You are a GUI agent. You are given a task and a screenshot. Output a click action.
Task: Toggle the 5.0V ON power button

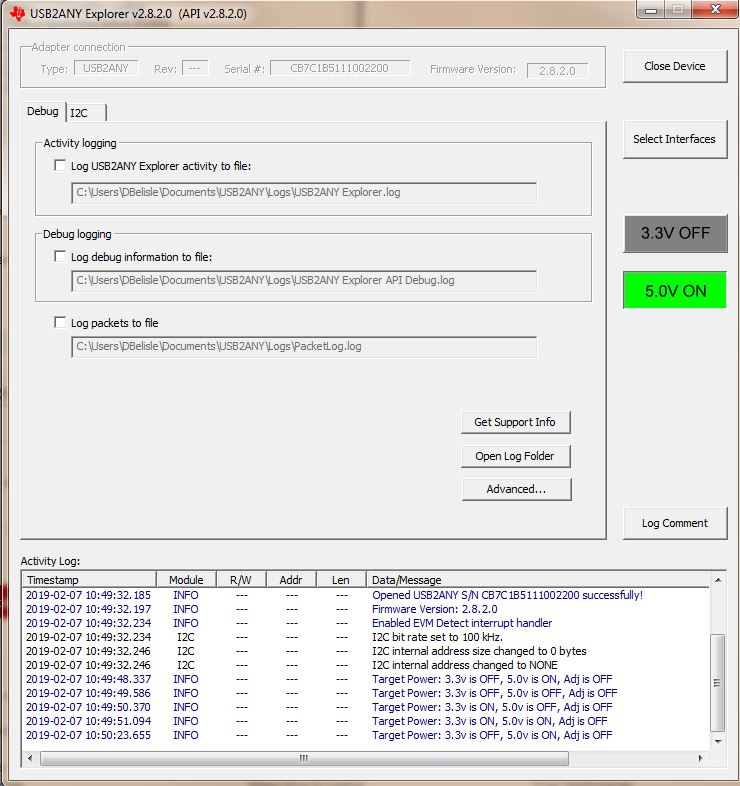[675, 290]
